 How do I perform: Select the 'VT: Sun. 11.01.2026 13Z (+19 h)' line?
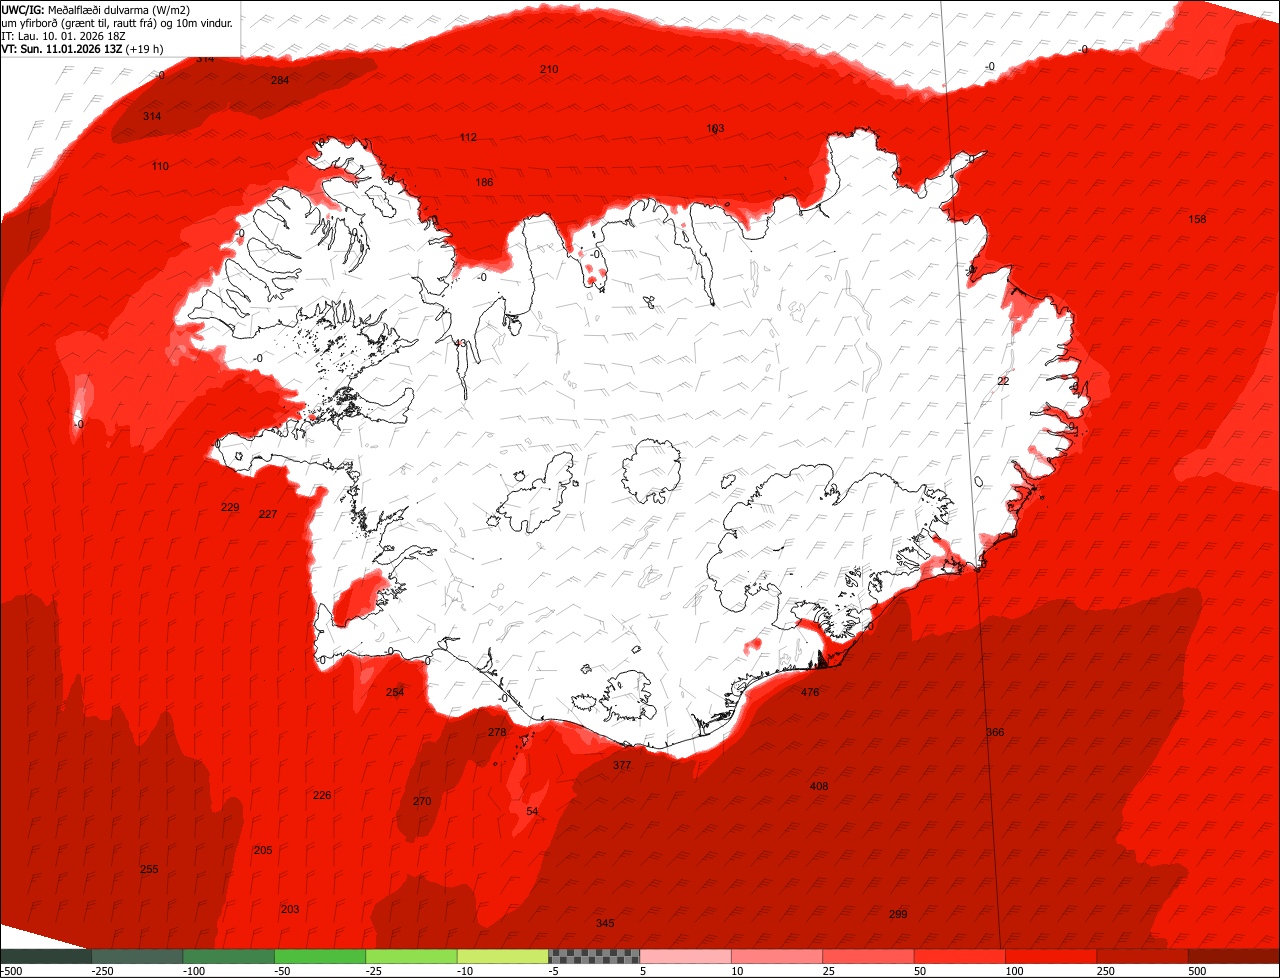pyautogui.click(x=83, y=48)
